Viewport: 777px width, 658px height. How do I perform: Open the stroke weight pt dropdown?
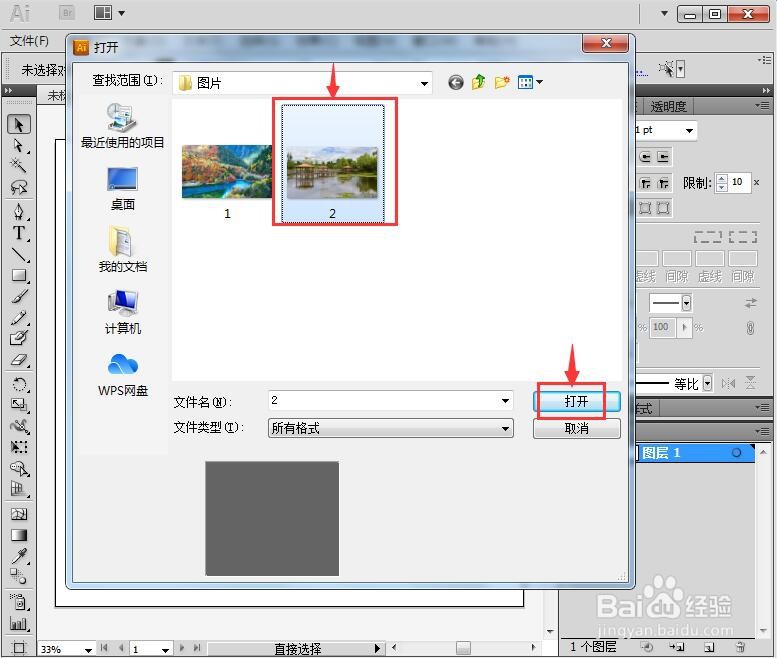tap(689, 131)
